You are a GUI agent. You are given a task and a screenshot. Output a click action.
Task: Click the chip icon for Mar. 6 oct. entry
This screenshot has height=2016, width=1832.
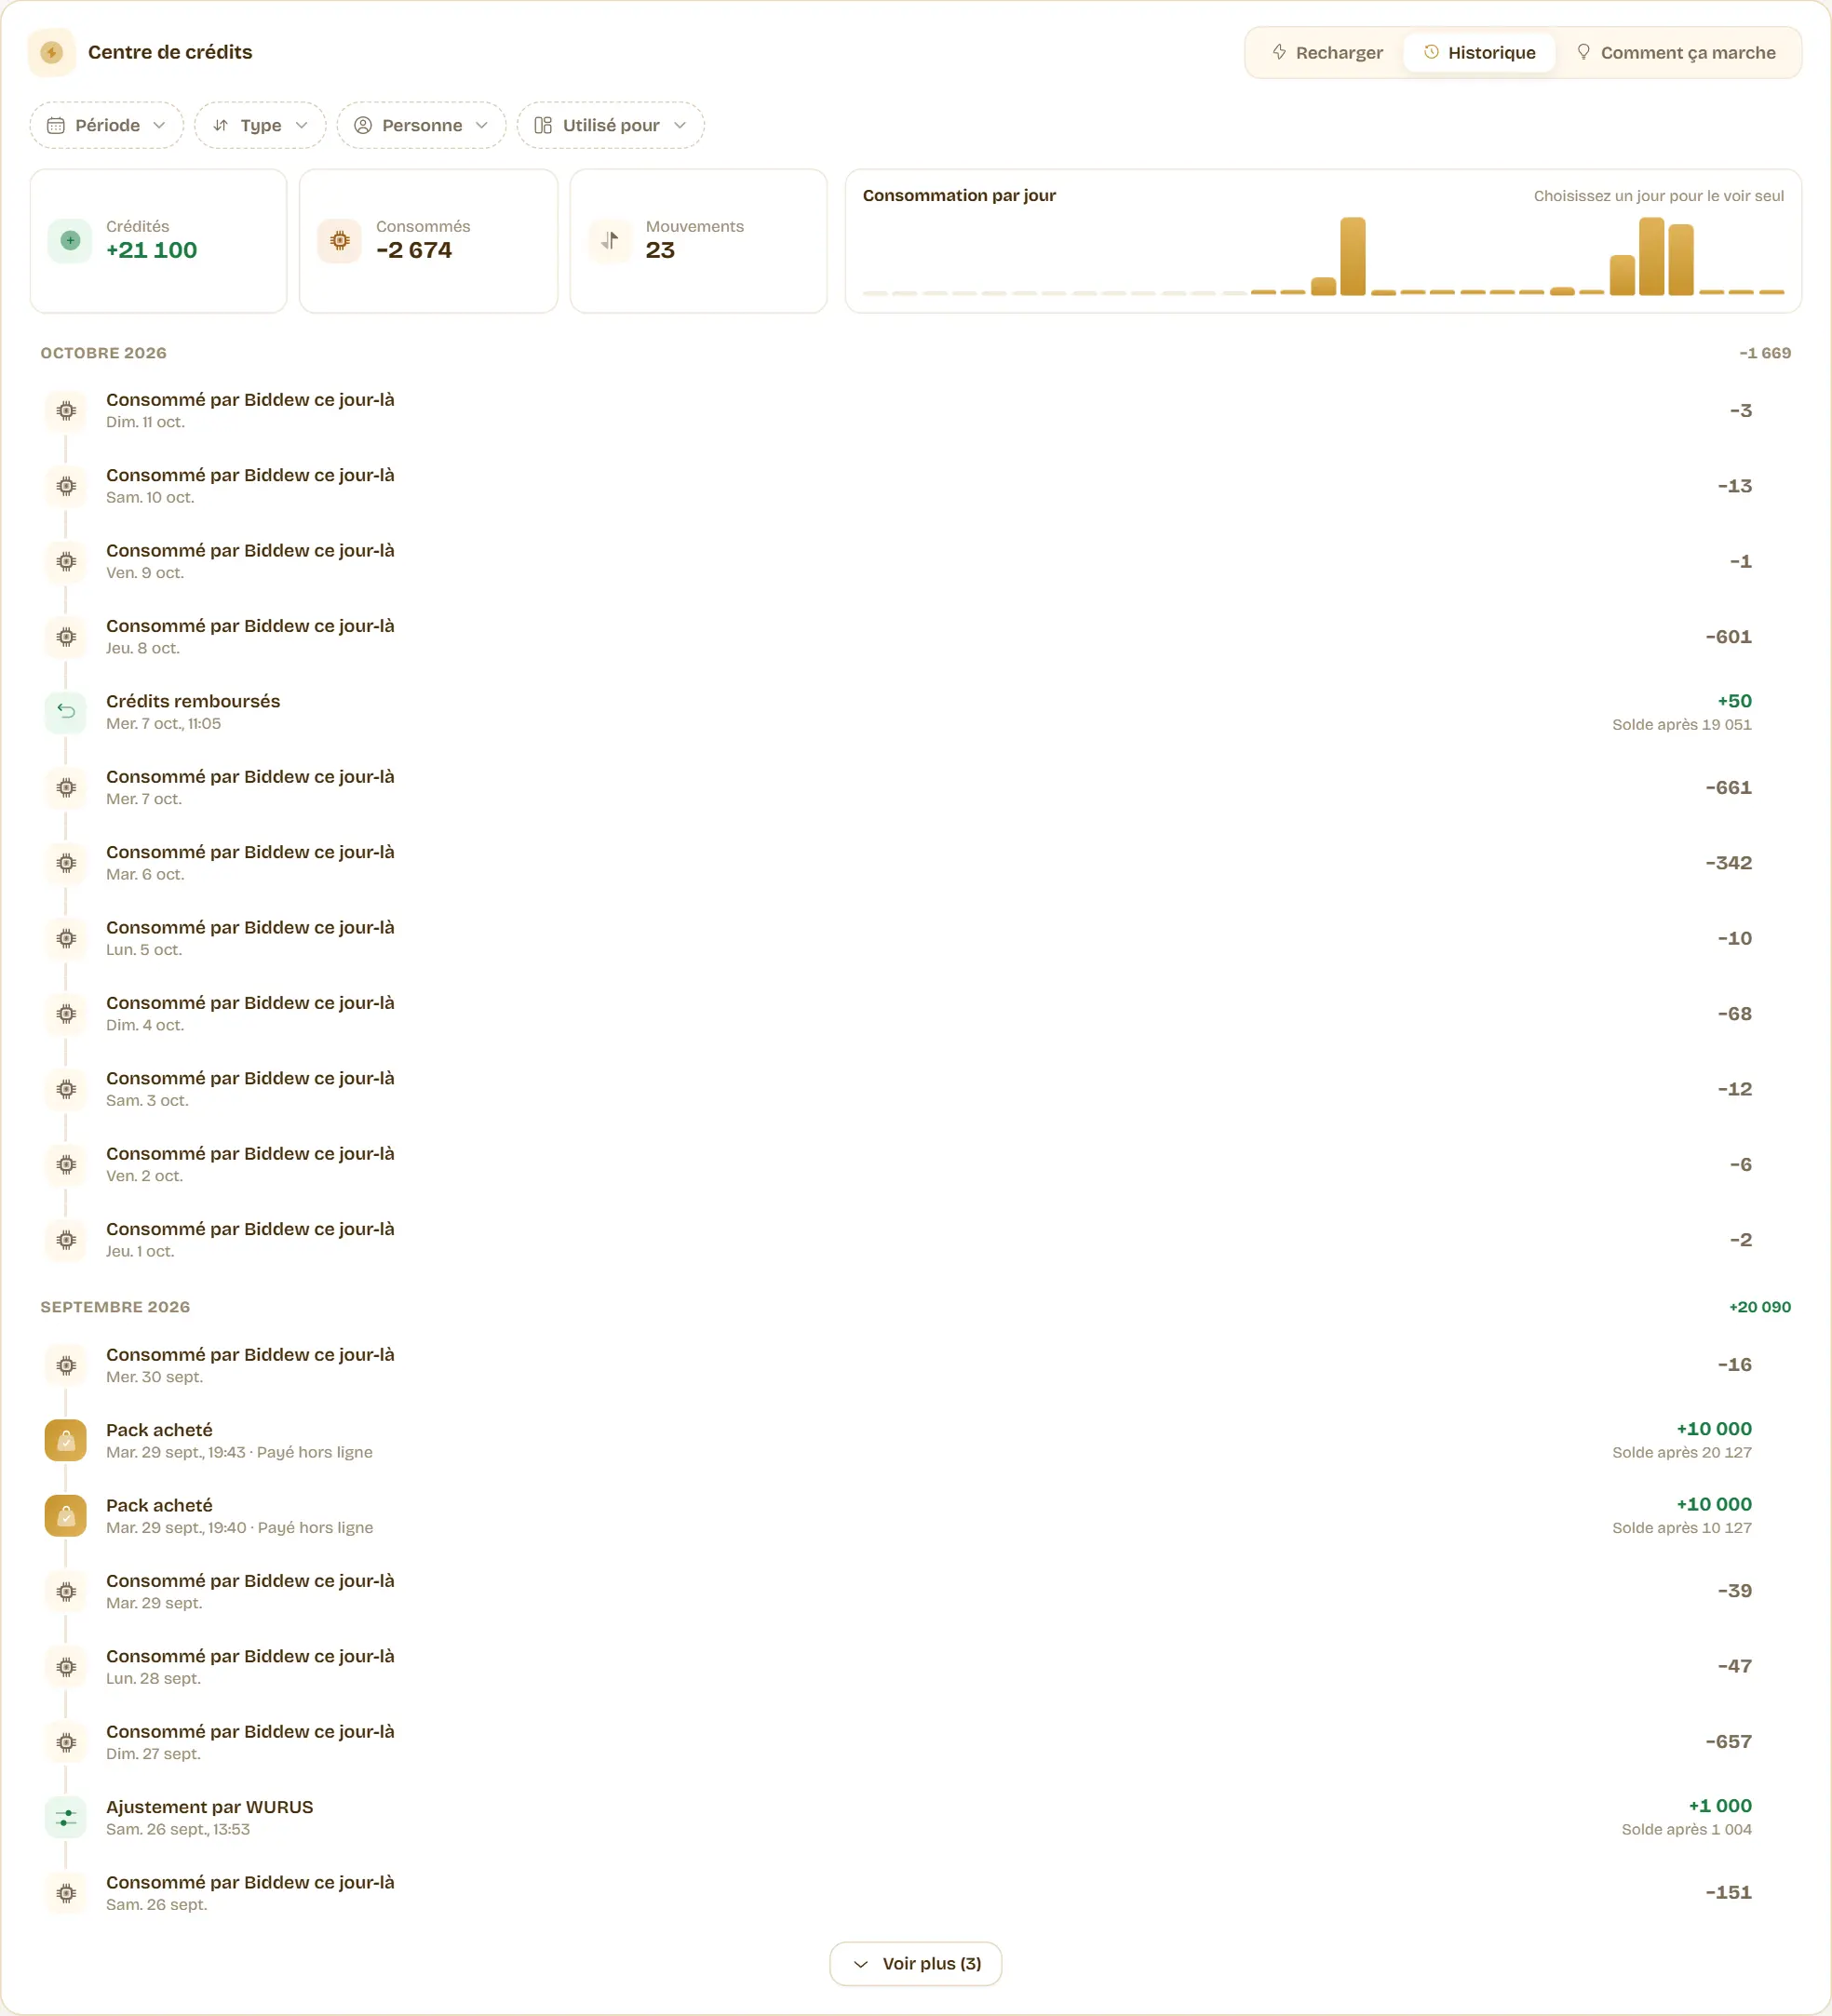coord(66,862)
